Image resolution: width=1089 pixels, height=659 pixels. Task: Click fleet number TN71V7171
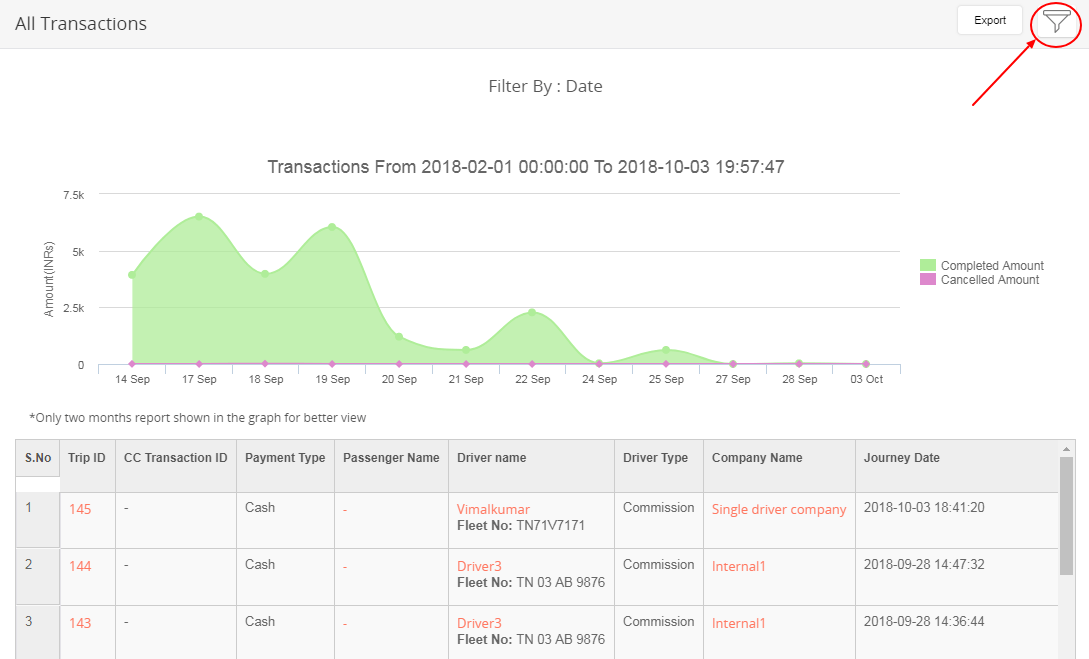tap(551, 526)
